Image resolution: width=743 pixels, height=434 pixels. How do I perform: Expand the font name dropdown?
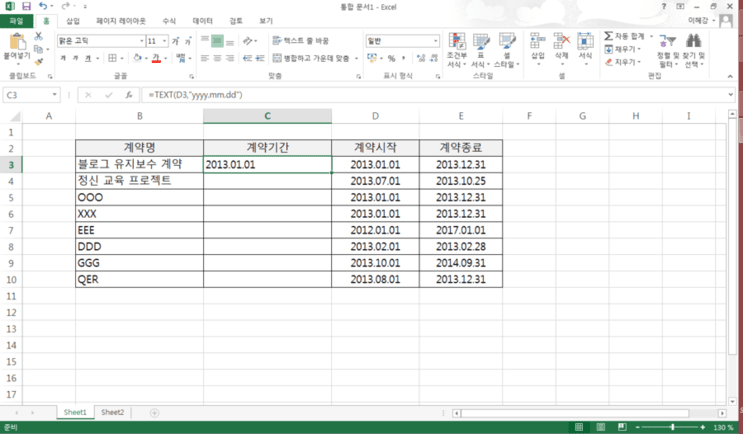(141, 41)
